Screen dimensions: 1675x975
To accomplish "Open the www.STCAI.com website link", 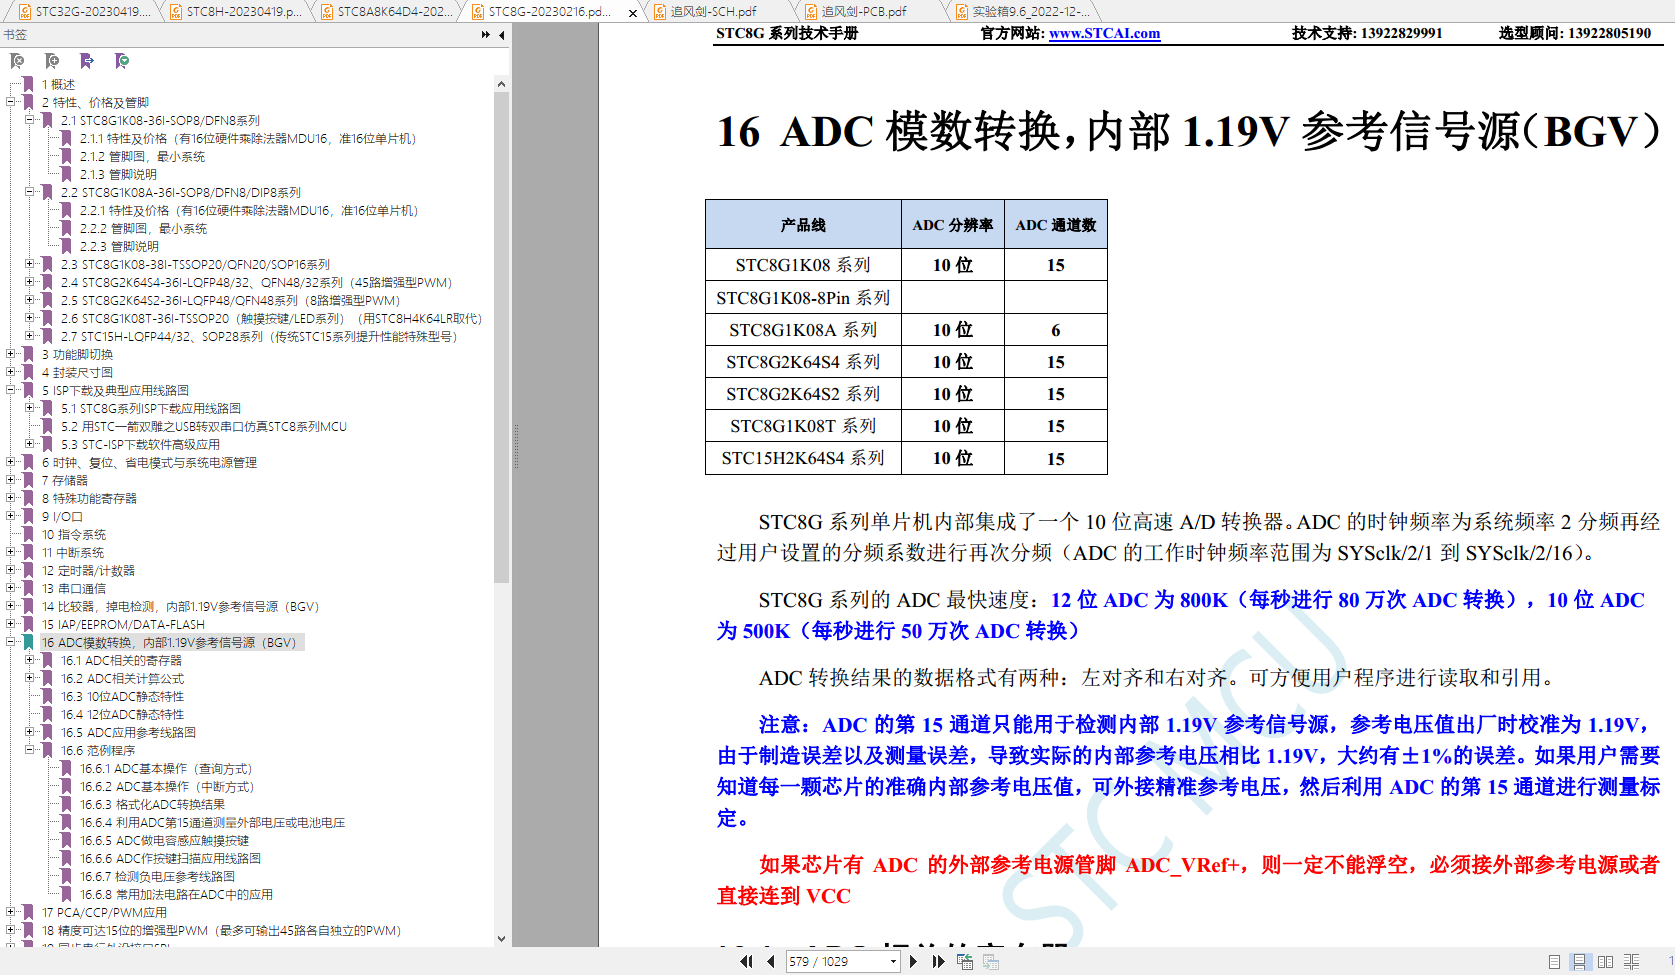I will (1104, 33).
